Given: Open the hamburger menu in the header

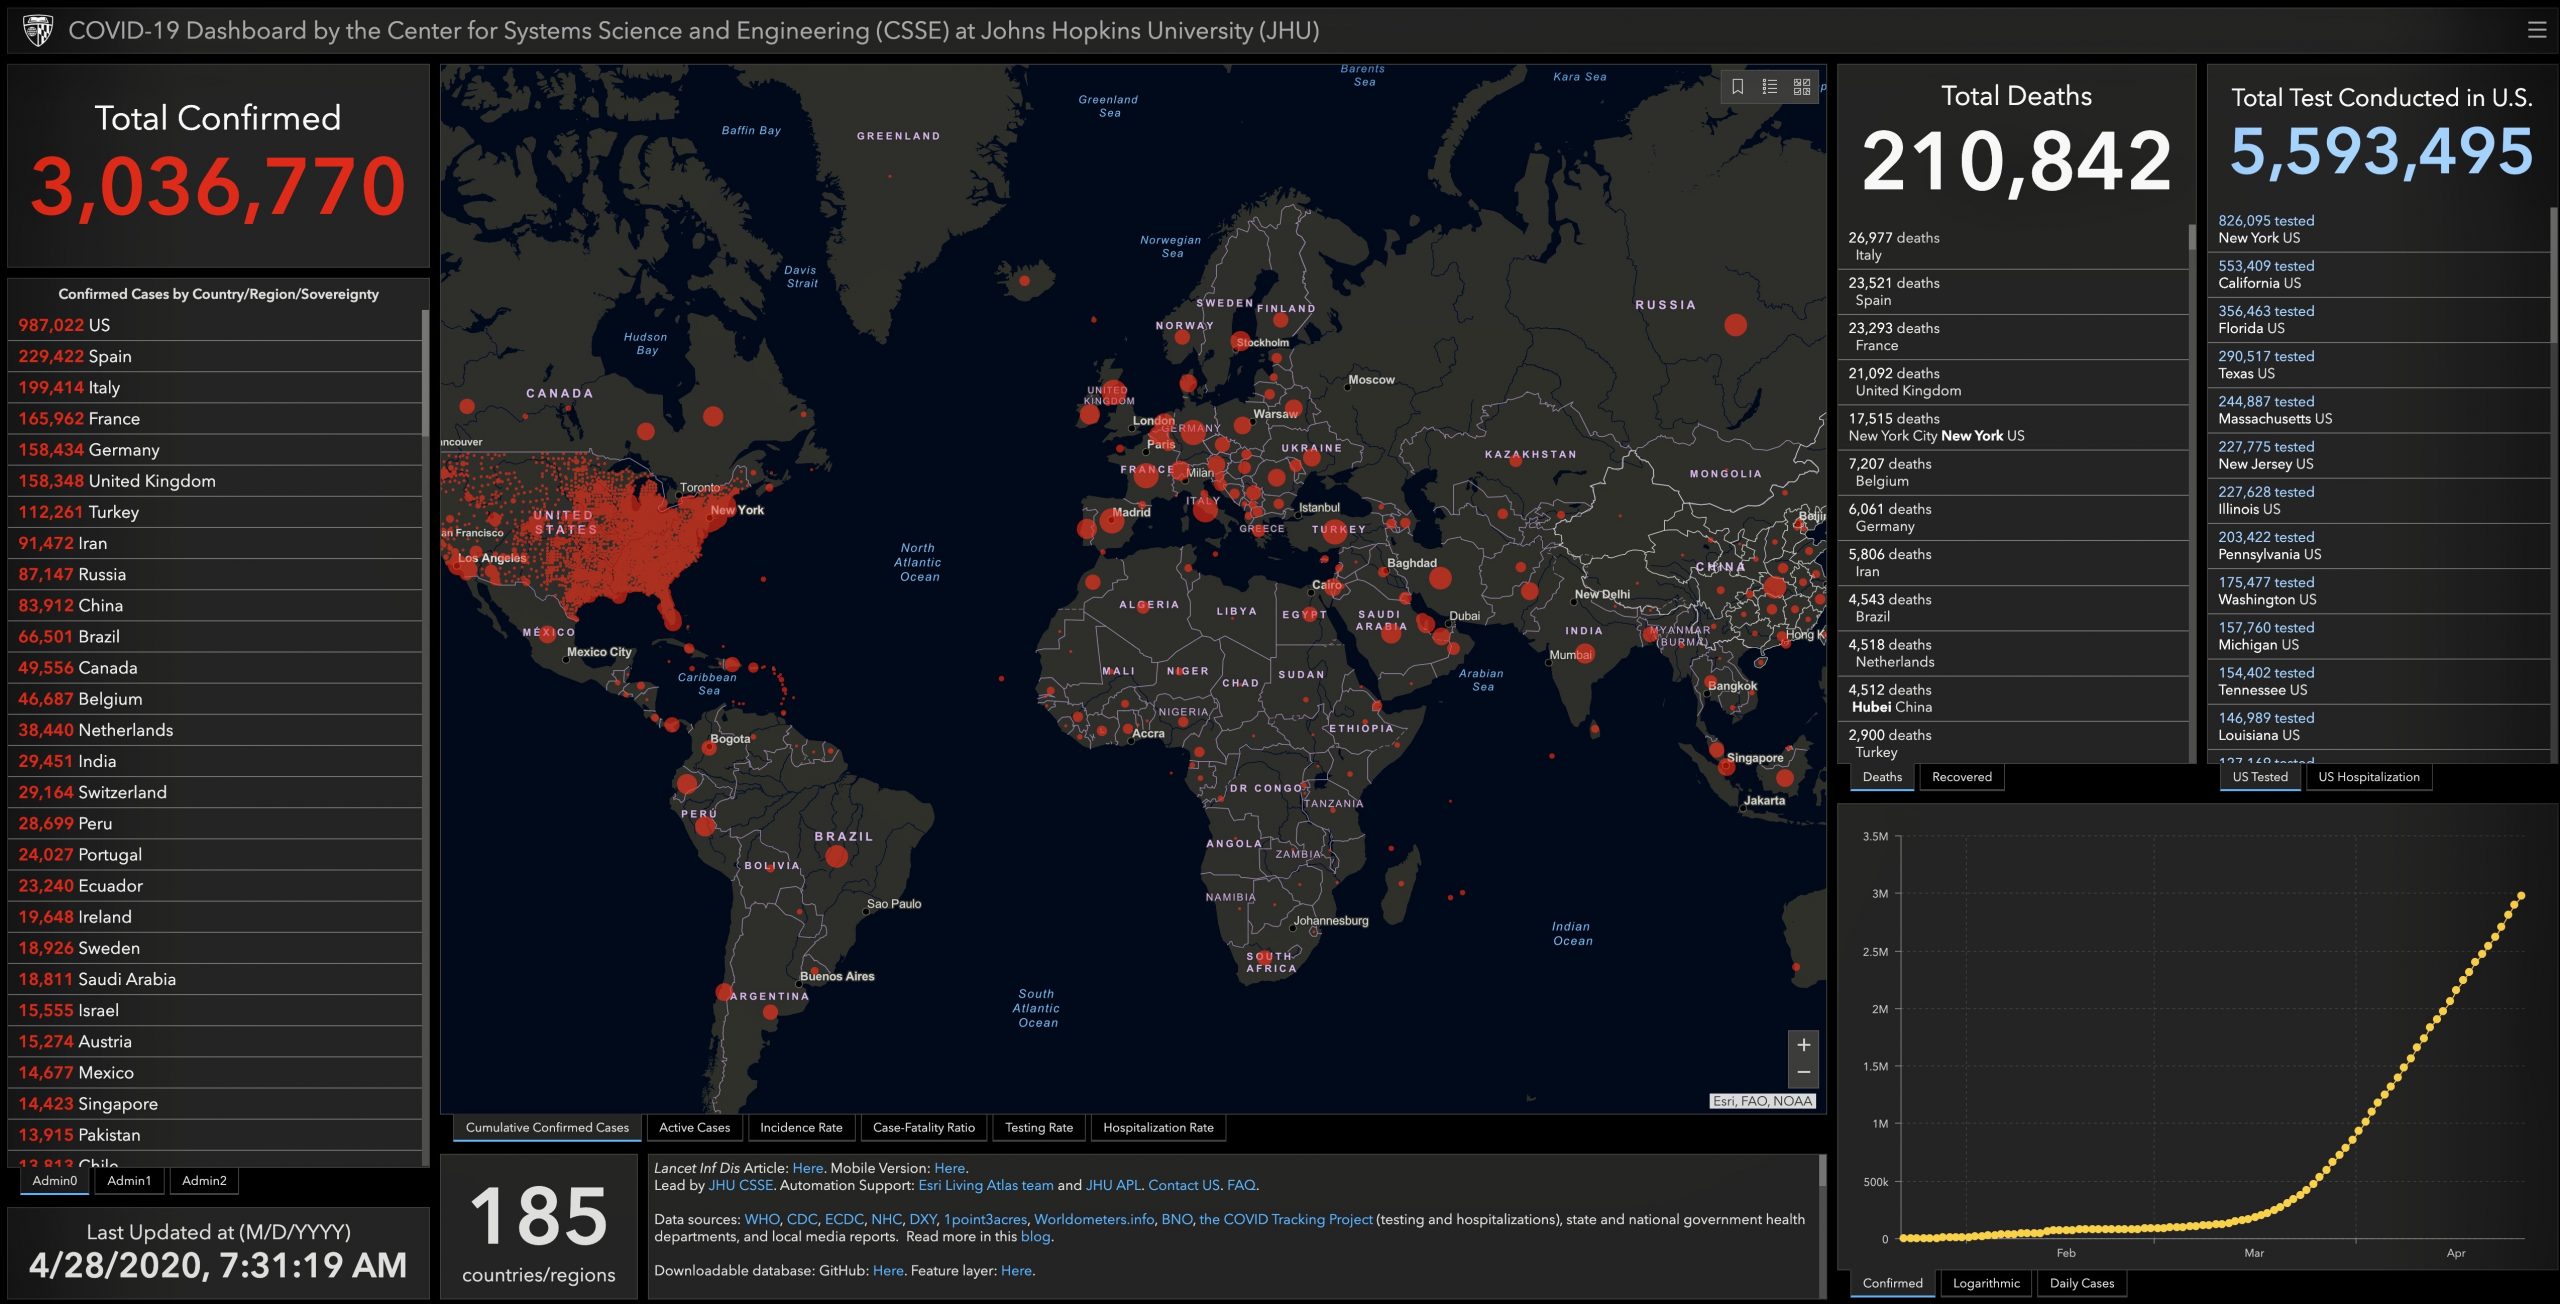Looking at the screenshot, I should (x=2536, y=30).
